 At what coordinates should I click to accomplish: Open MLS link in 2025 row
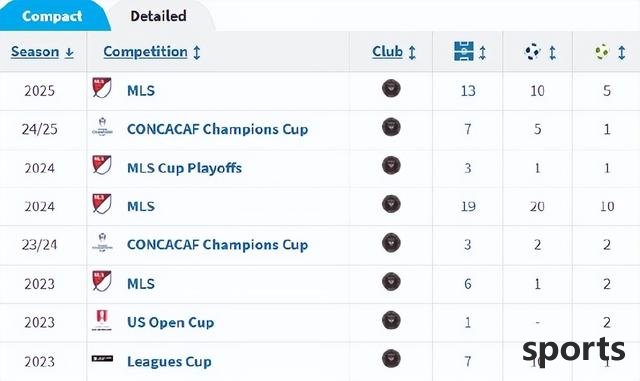pyautogui.click(x=141, y=90)
